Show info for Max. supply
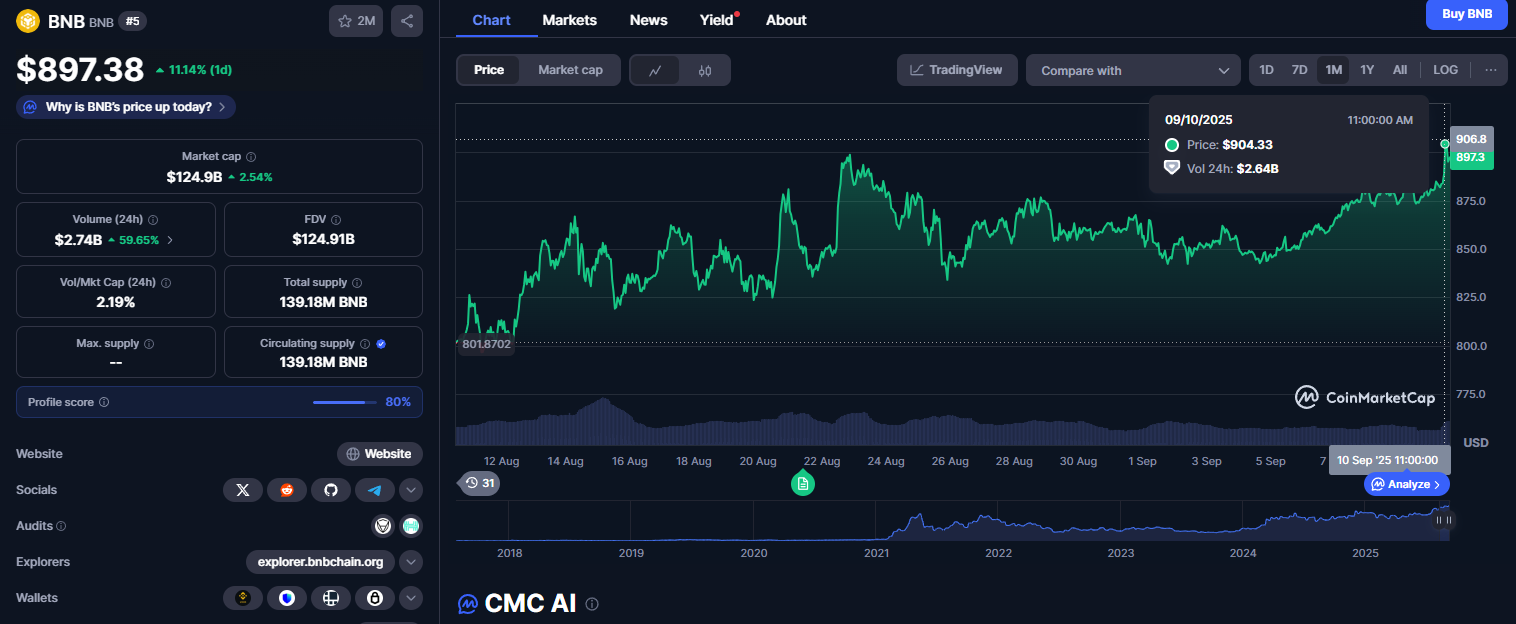Image resolution: width=1516 pixels, height=624 pixels. [x=149, y=344]
